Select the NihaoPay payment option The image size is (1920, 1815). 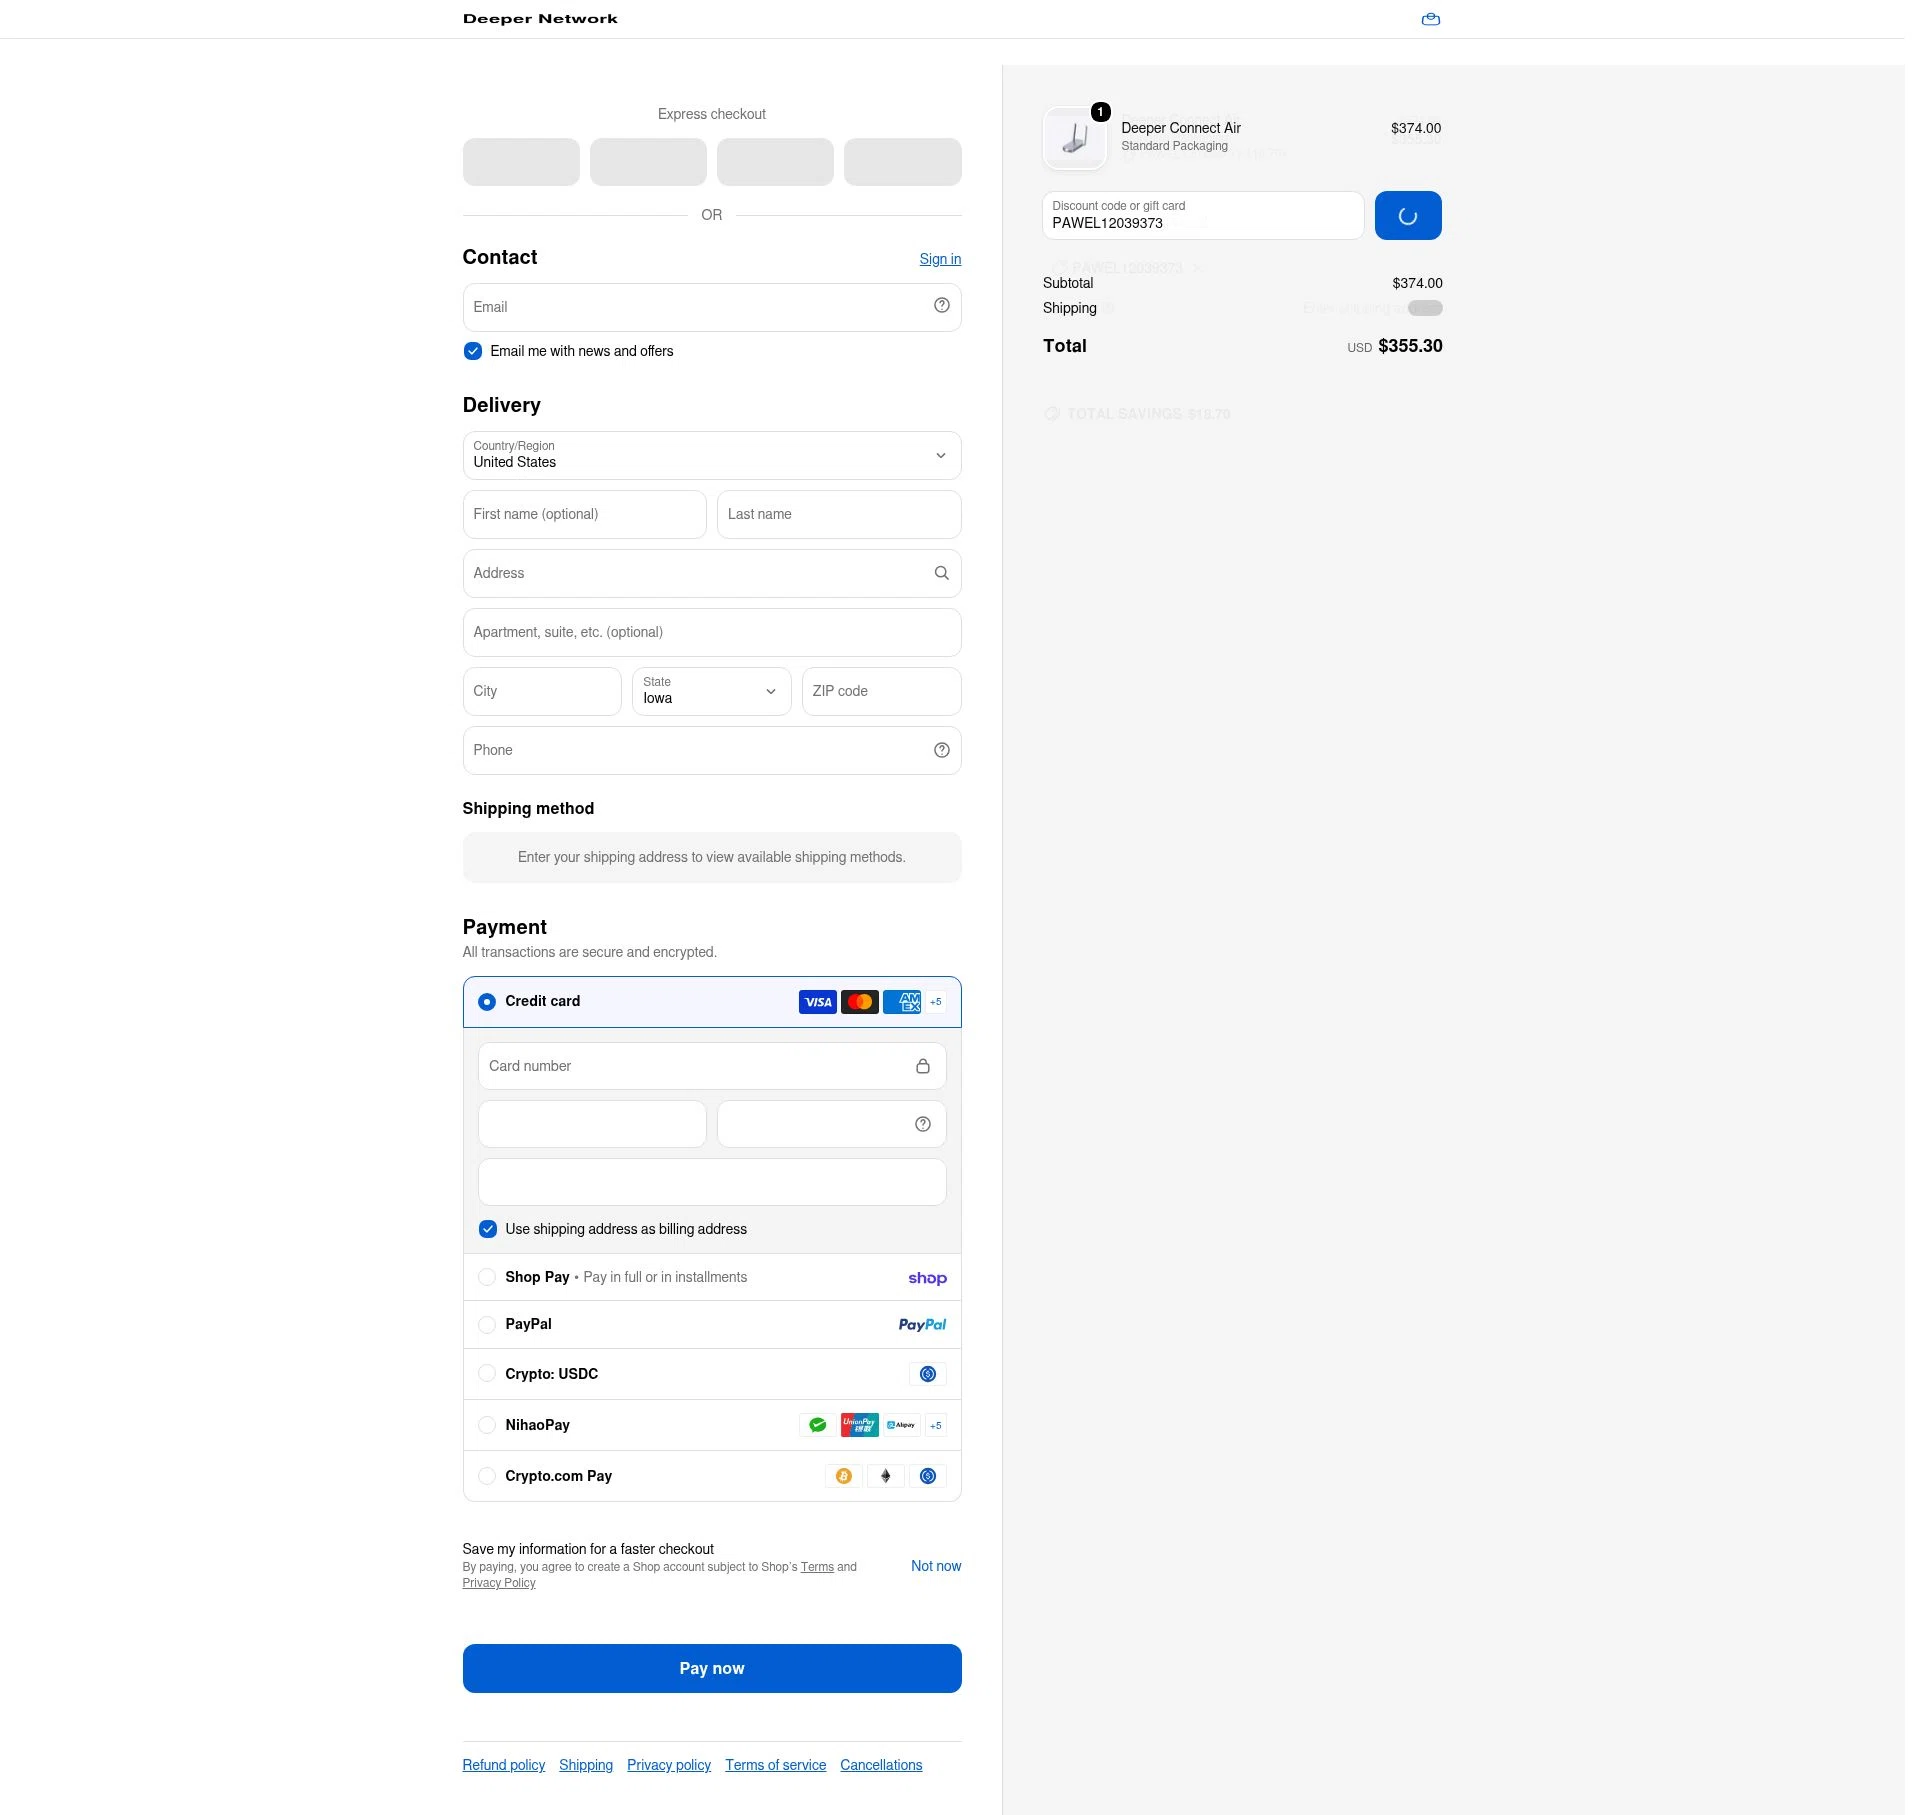(487, 1425)
